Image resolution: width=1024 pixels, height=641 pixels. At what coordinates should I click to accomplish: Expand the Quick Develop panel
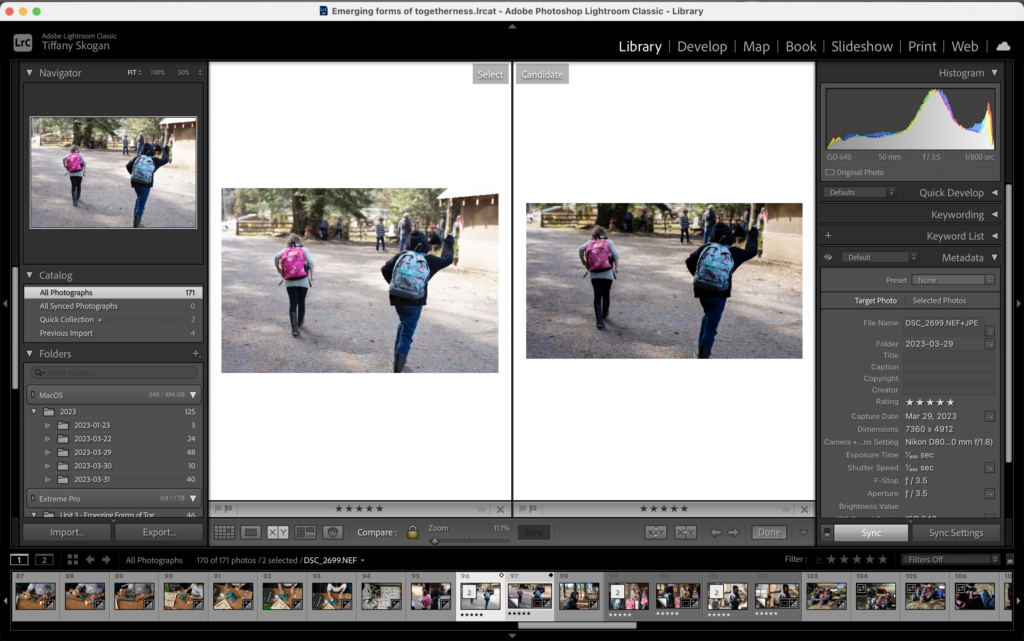pos(995,193)
